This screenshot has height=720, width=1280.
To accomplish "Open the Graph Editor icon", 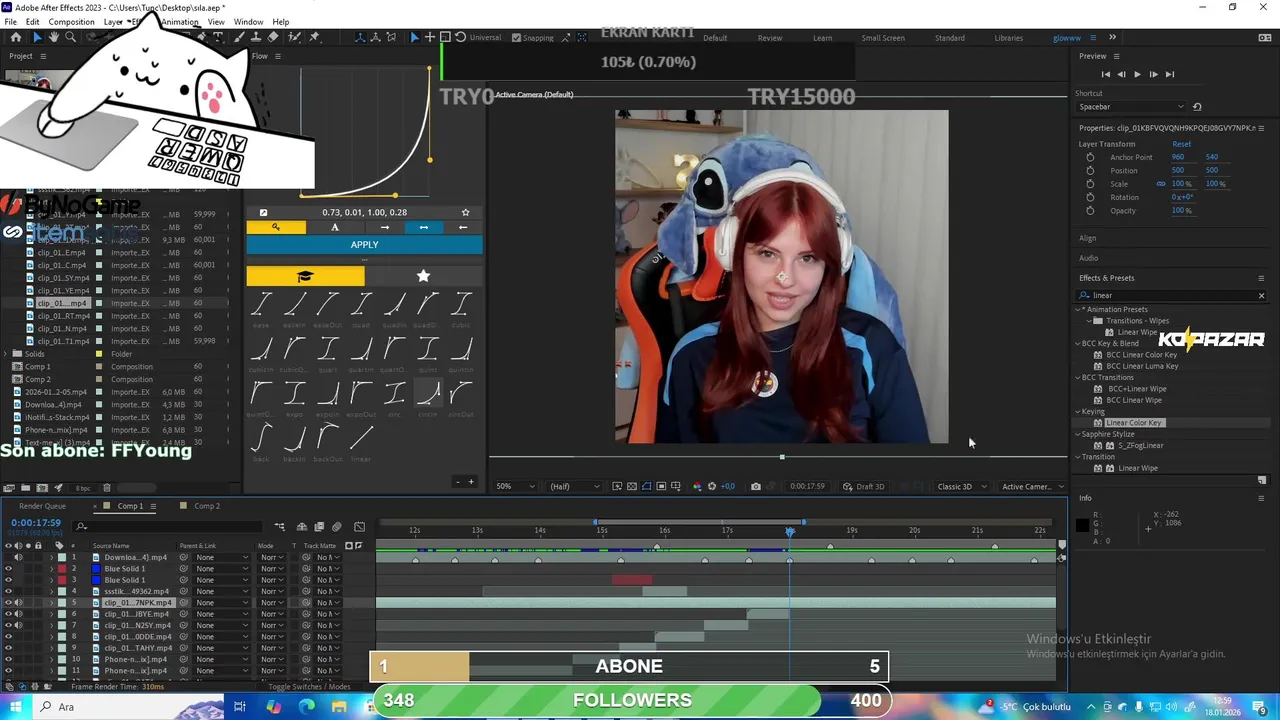I will tap(359, 527).
